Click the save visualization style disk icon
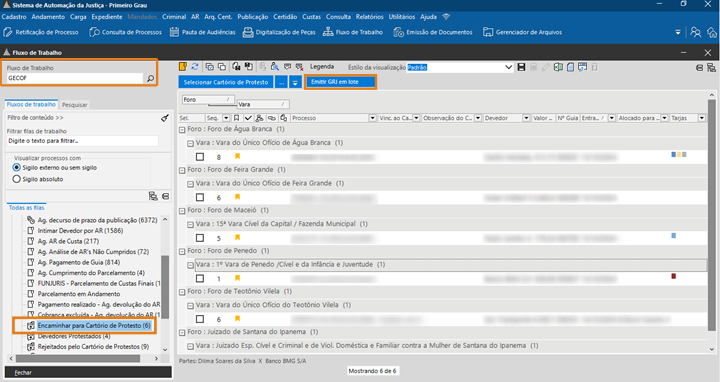The image size is (720, 382). [521, 67]
